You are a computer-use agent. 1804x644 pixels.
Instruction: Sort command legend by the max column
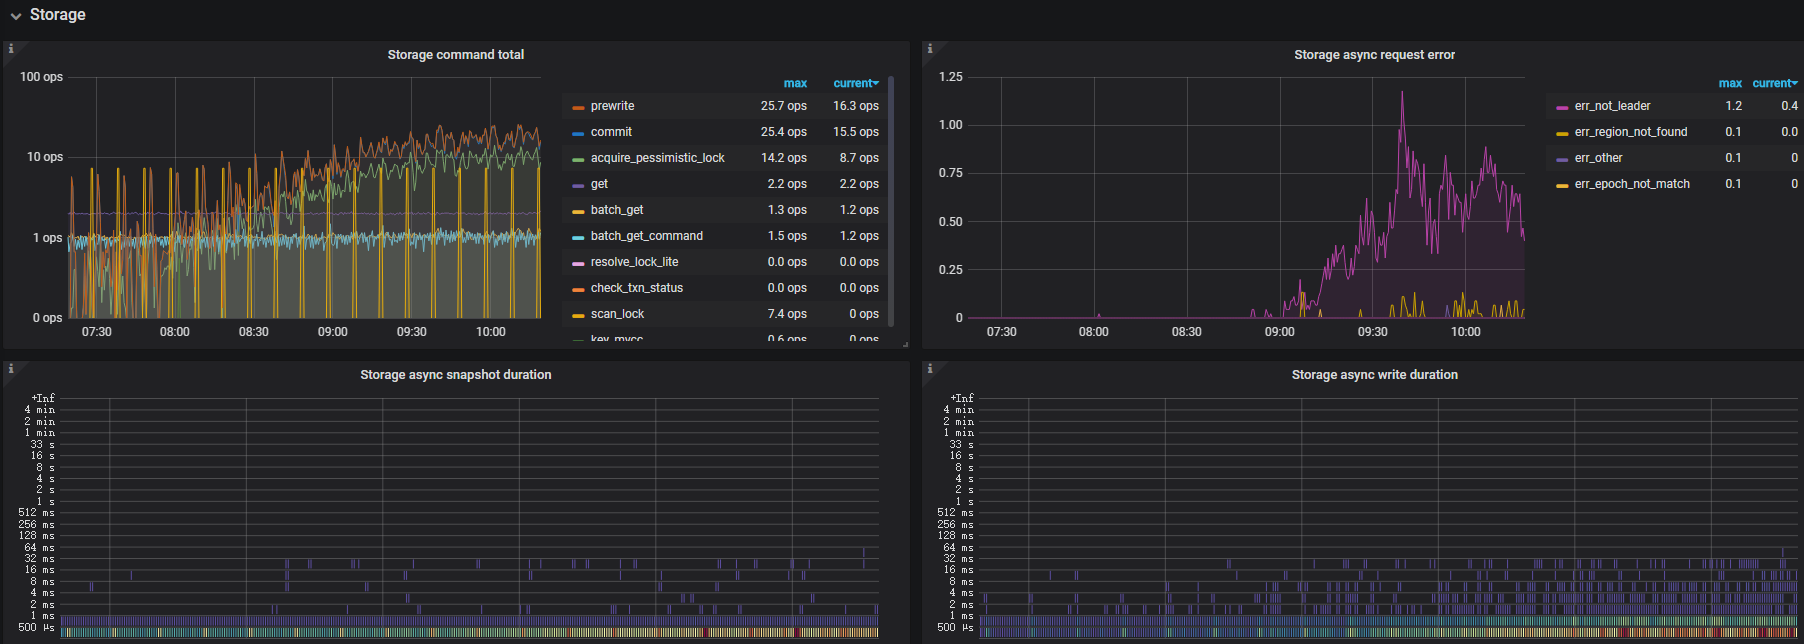[x=795, y=84]
